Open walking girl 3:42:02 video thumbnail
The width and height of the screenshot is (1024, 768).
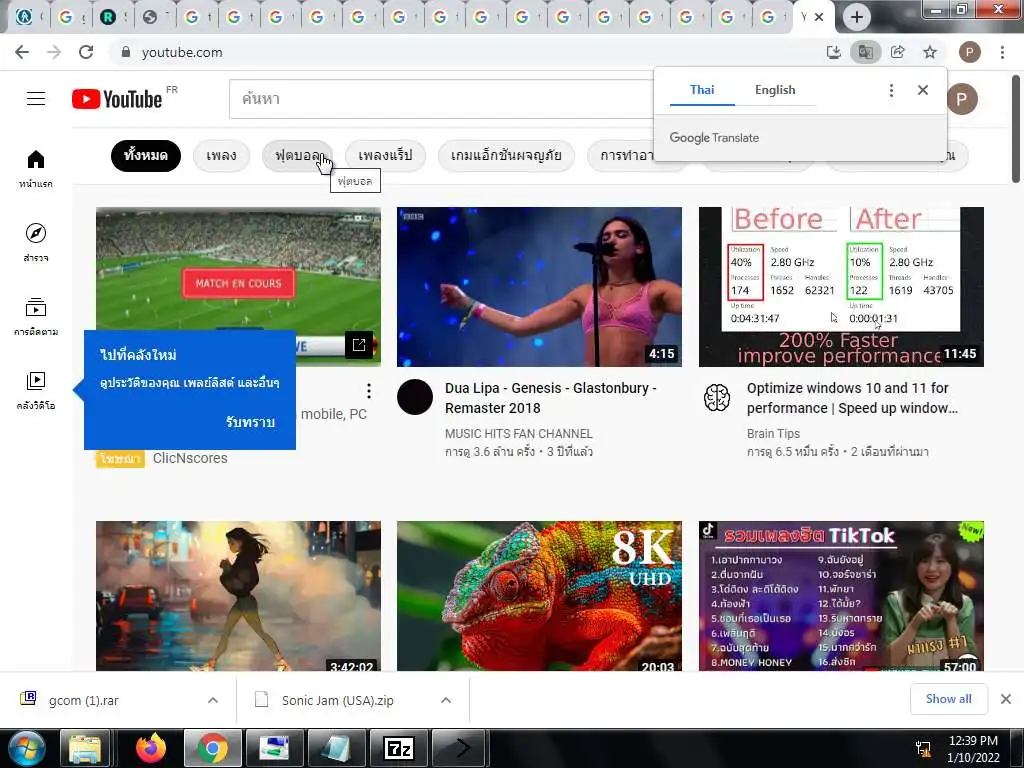pos(238,596)
